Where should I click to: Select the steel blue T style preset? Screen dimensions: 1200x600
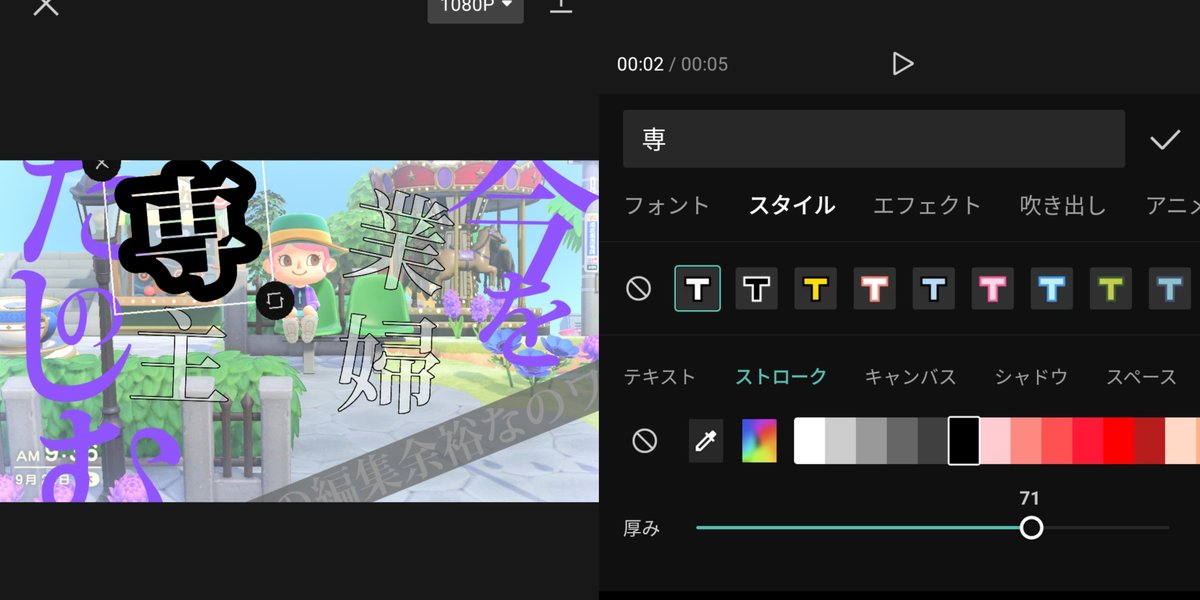tap(1170, 289)
